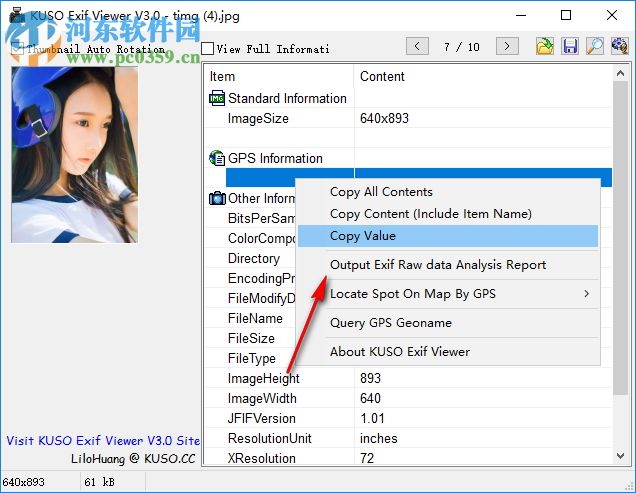
Task: Select the Other Information camera icon
Action: click(217, 198)
